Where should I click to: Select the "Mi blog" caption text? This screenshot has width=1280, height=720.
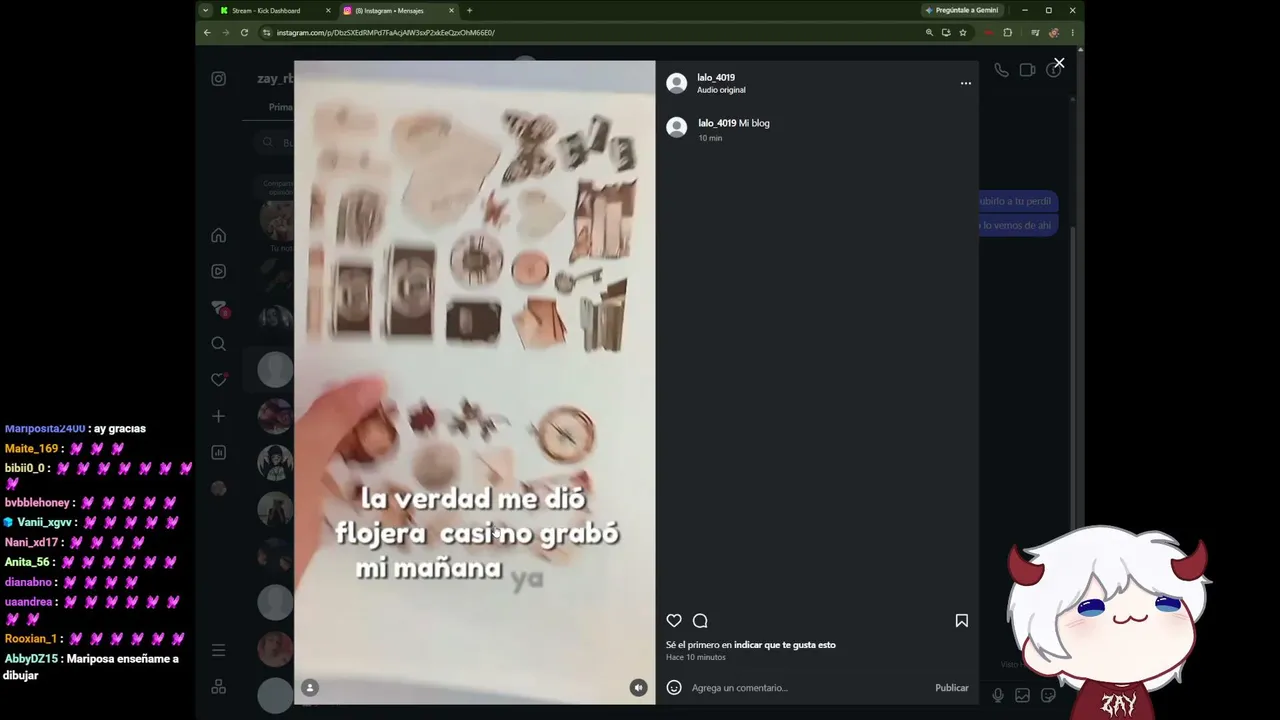(754, 123)
